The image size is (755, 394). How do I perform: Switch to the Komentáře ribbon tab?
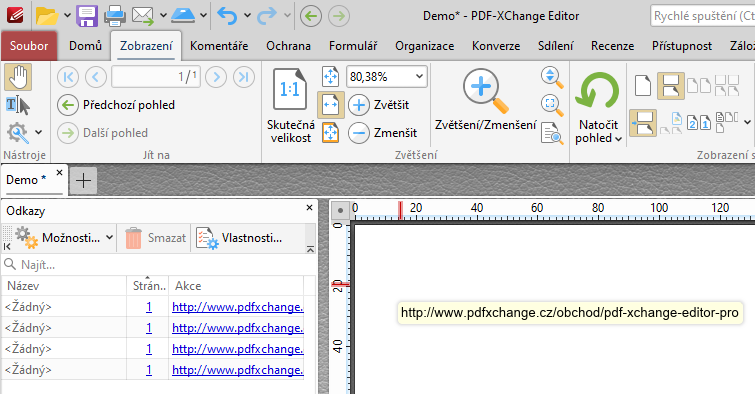pyautogui.click(x=219, y=46)
